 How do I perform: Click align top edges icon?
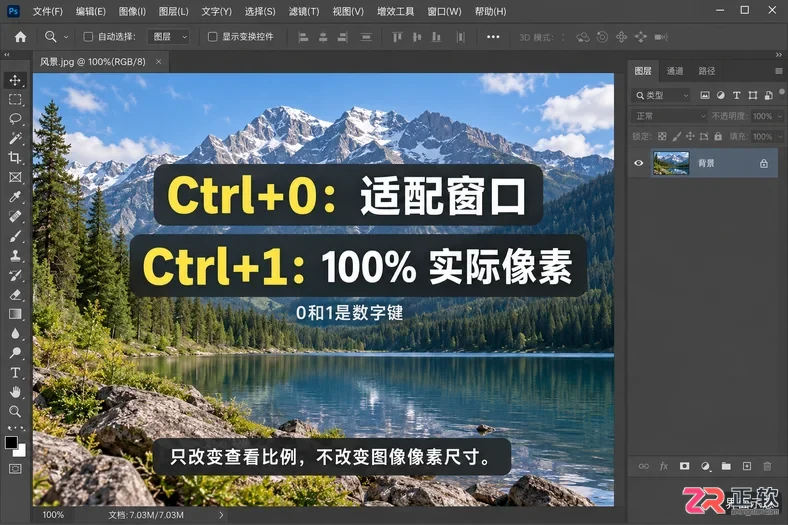point(397,37)
